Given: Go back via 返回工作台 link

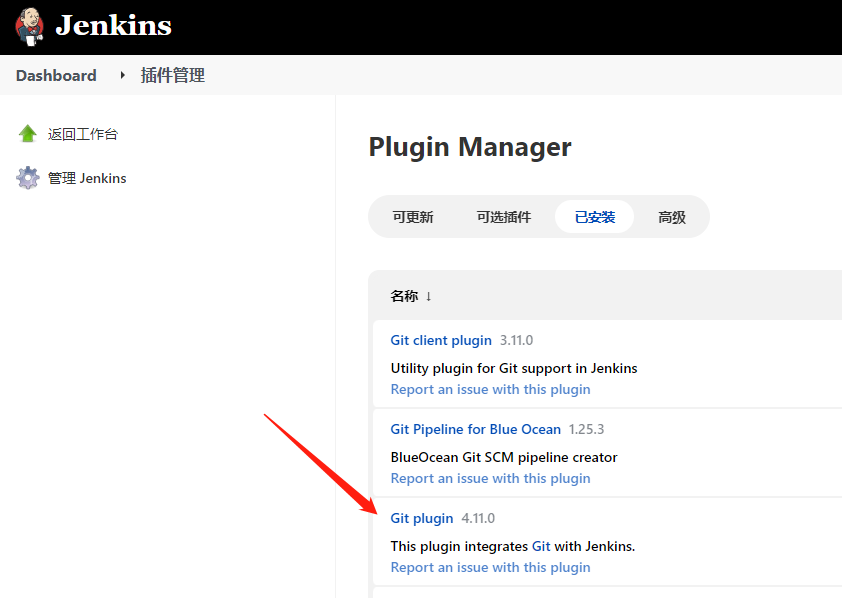Looking at the screenshot, I should [83, 134].
